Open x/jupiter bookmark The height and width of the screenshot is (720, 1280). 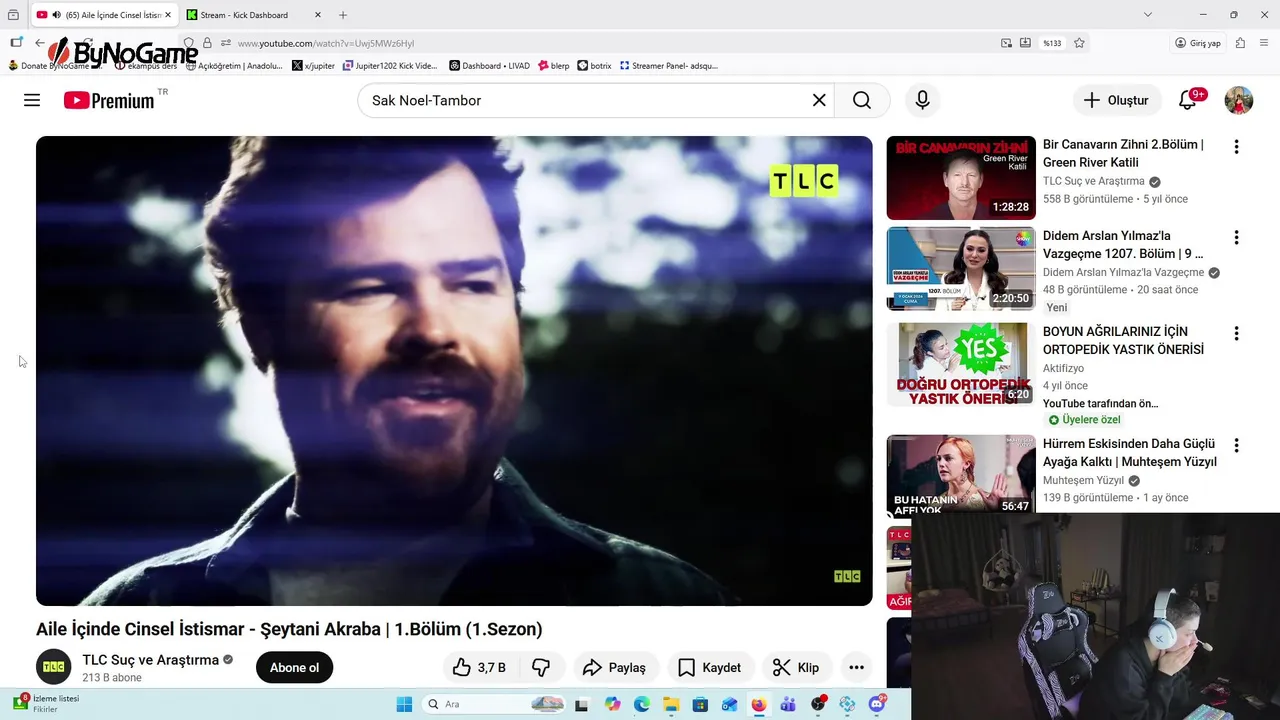(x=313, y=65)
